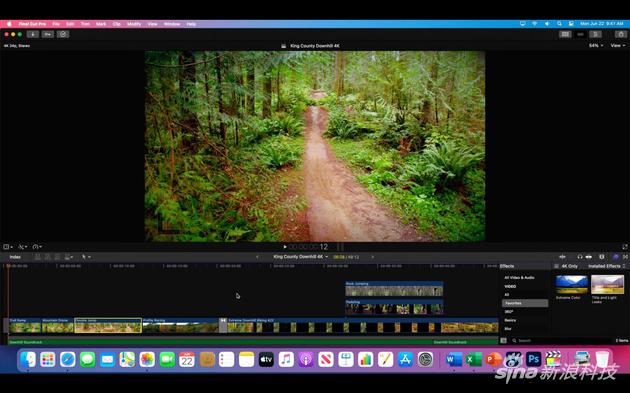Go back in timeline history arrow
This screenshot has width=630, height=393.
click(257, 257)
